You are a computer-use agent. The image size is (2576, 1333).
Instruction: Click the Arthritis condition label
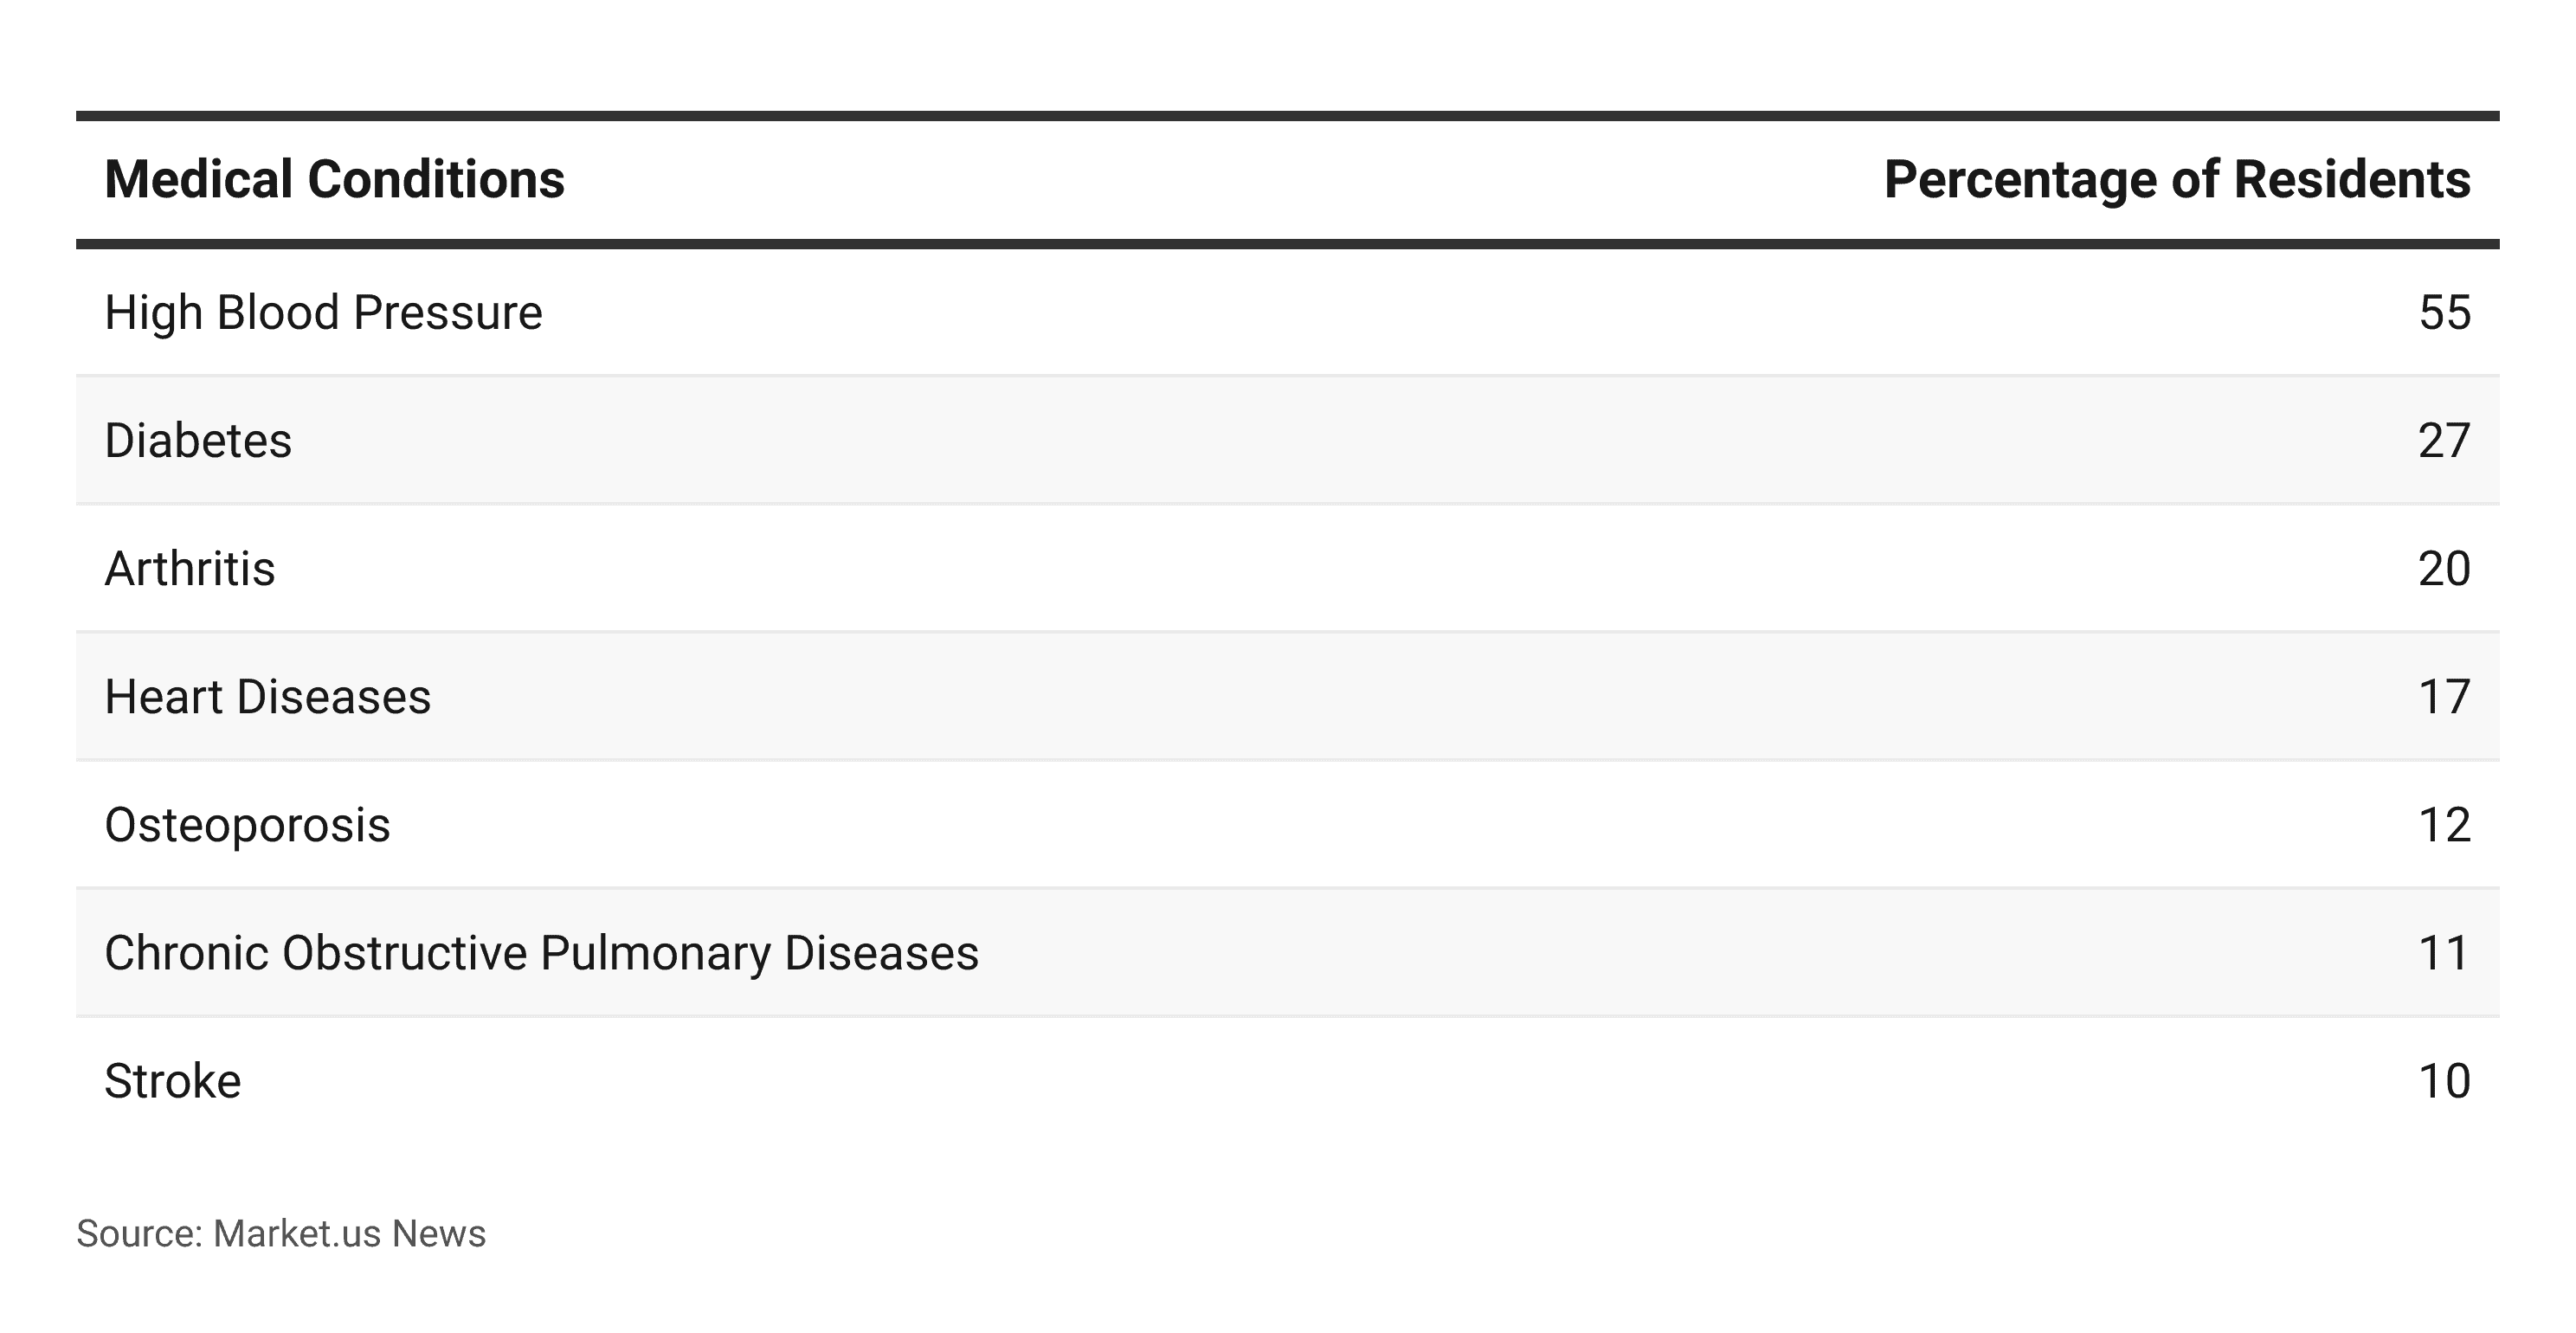[190, 569]
